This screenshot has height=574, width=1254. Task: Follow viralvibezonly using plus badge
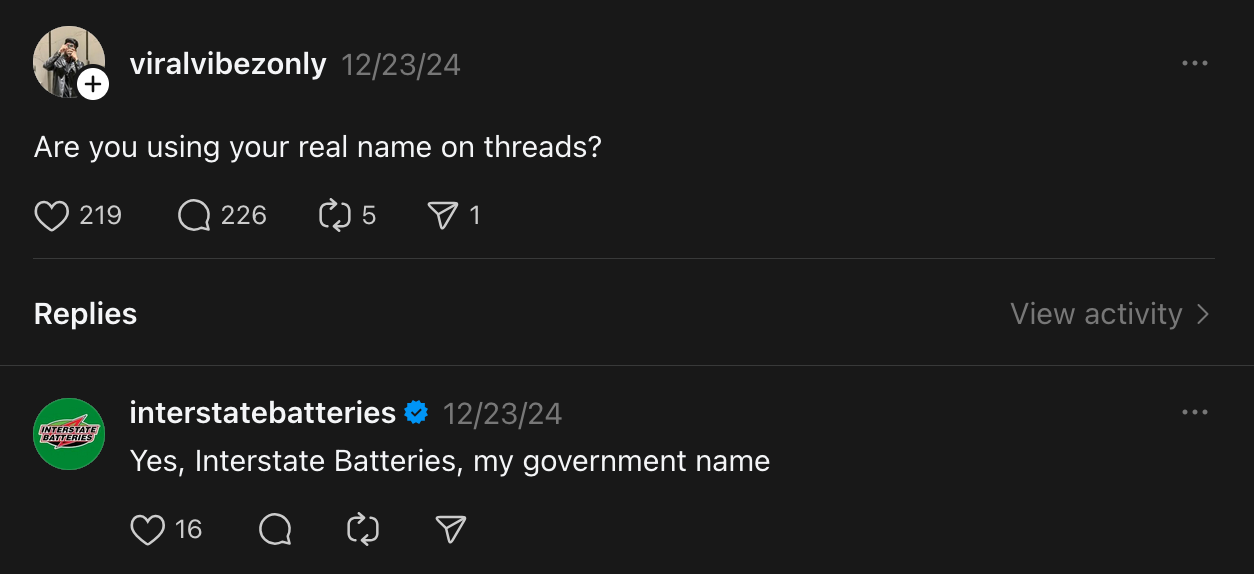pyautogui.click(x=93, y=84)
